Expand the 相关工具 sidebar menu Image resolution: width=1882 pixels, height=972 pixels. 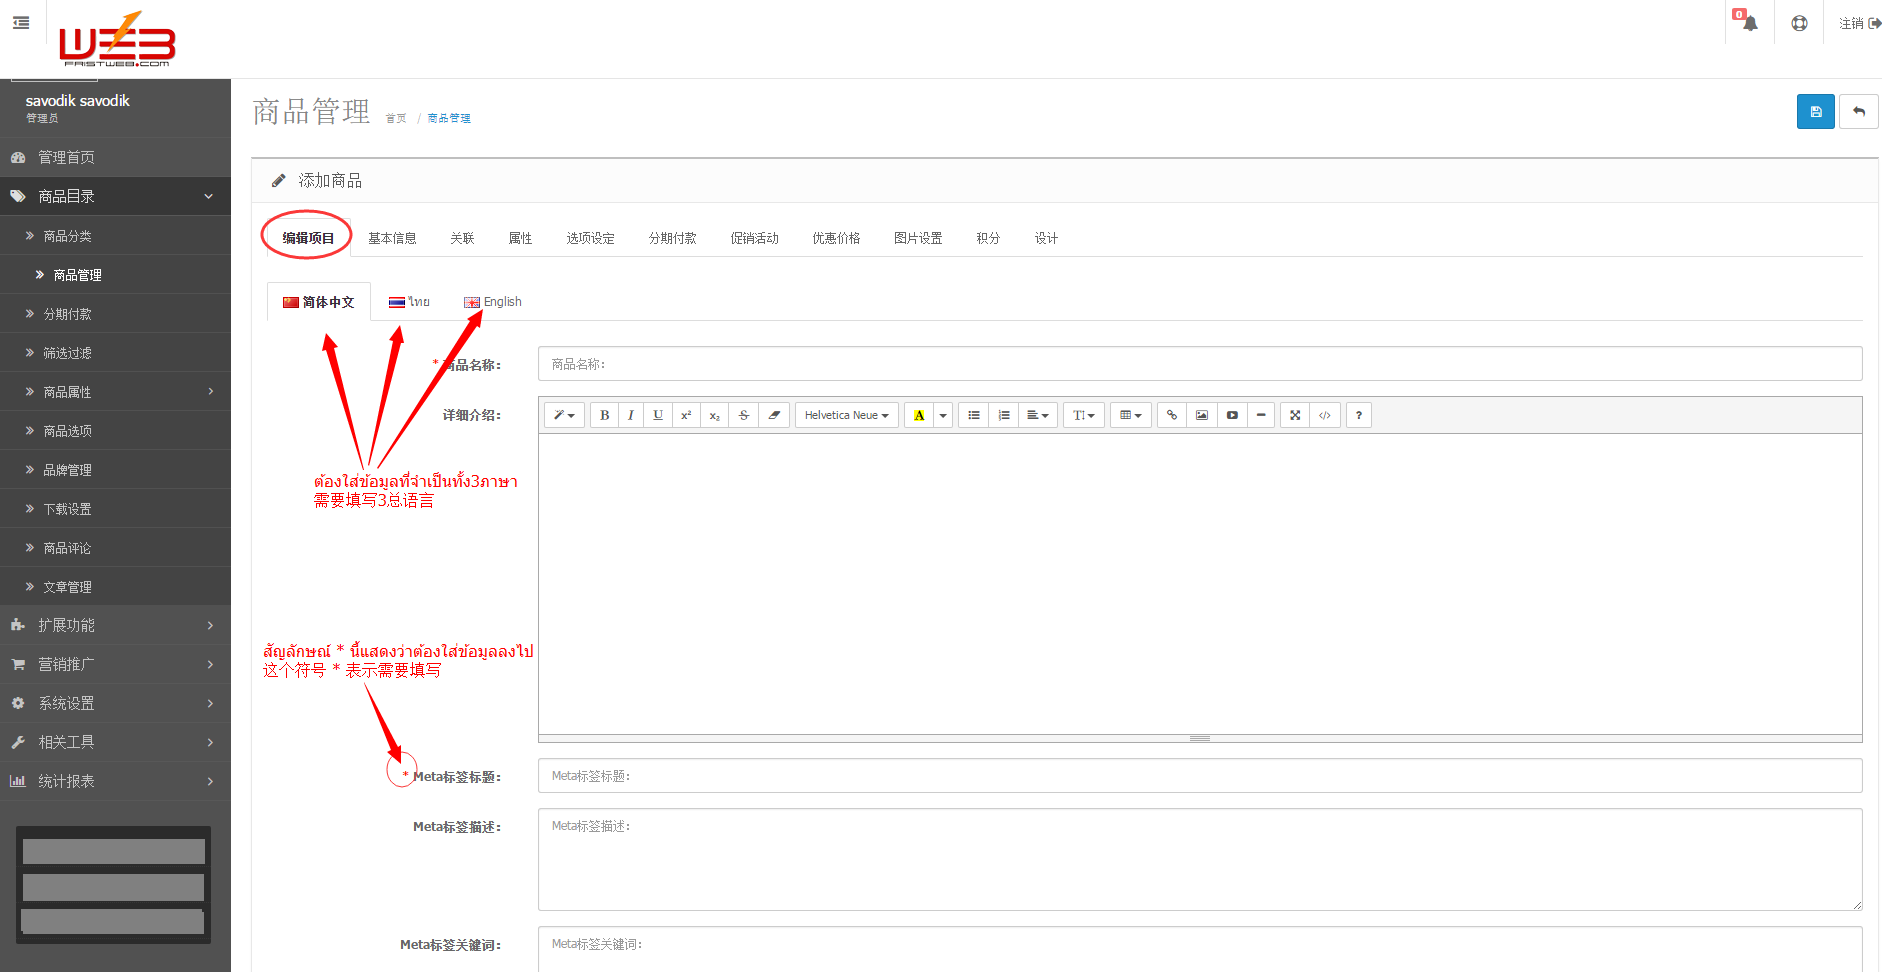(x=115, y=742)
